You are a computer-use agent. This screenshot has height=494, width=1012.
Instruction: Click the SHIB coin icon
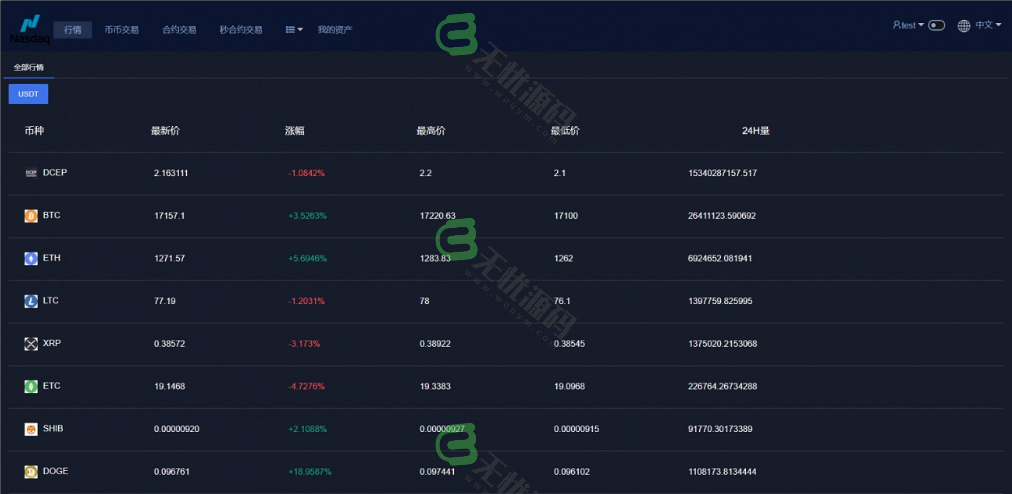[x=31, y=429]
